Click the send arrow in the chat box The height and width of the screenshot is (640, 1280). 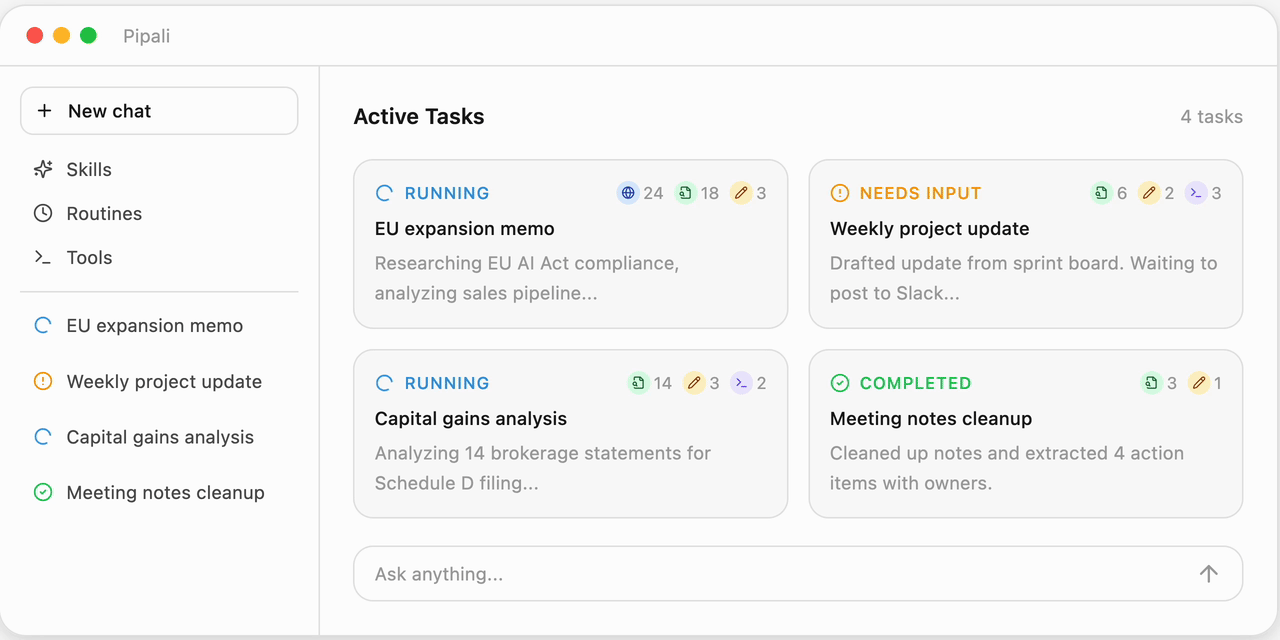click(x=1208, y=573)
